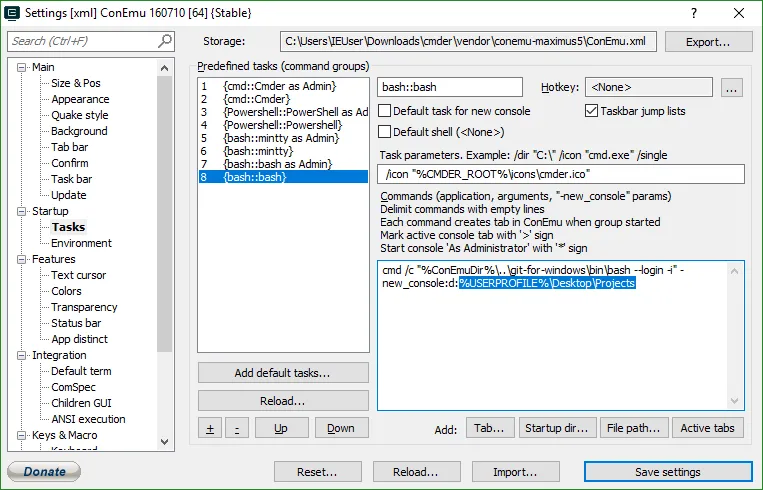Image resolution: width=763 pixels, height=490 pixels.
Task: Collapse the Startup tree node
Action: click(x=23, y=211)
